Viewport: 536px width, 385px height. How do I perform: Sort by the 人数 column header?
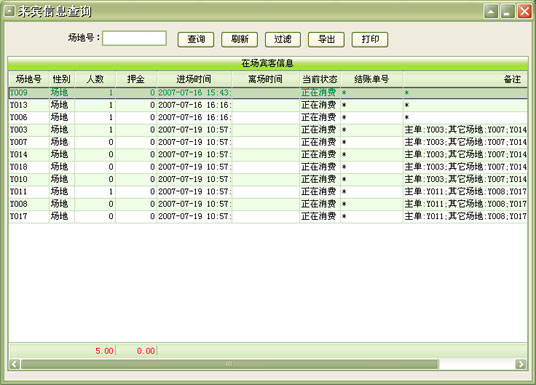tap(95, 79)
